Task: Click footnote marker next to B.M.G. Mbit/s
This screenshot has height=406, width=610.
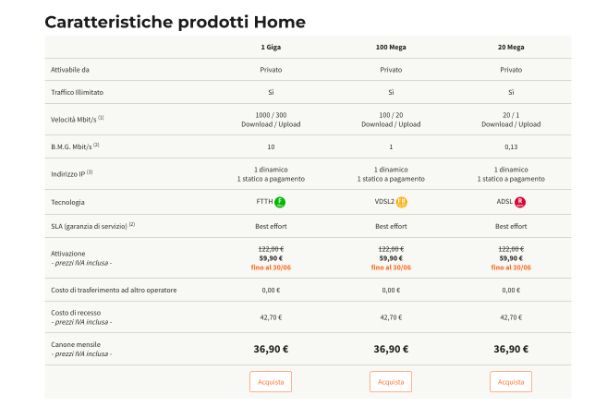Action: [96, 145]
